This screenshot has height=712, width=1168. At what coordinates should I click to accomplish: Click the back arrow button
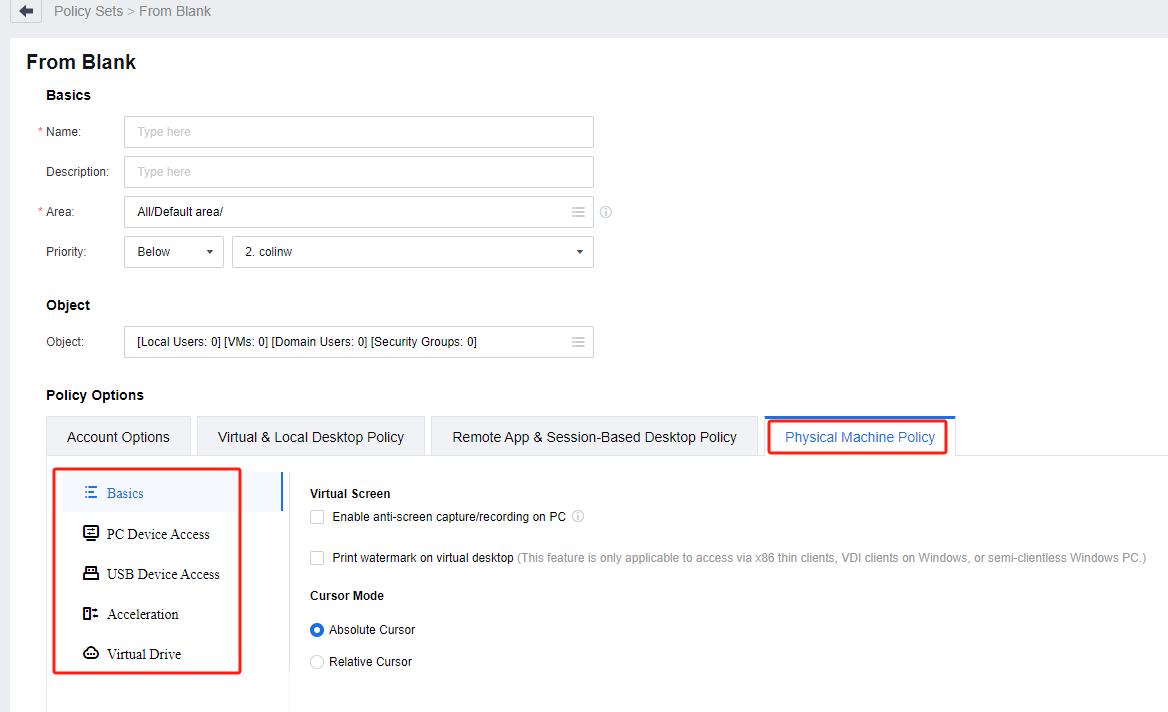[x=25, y=12]
